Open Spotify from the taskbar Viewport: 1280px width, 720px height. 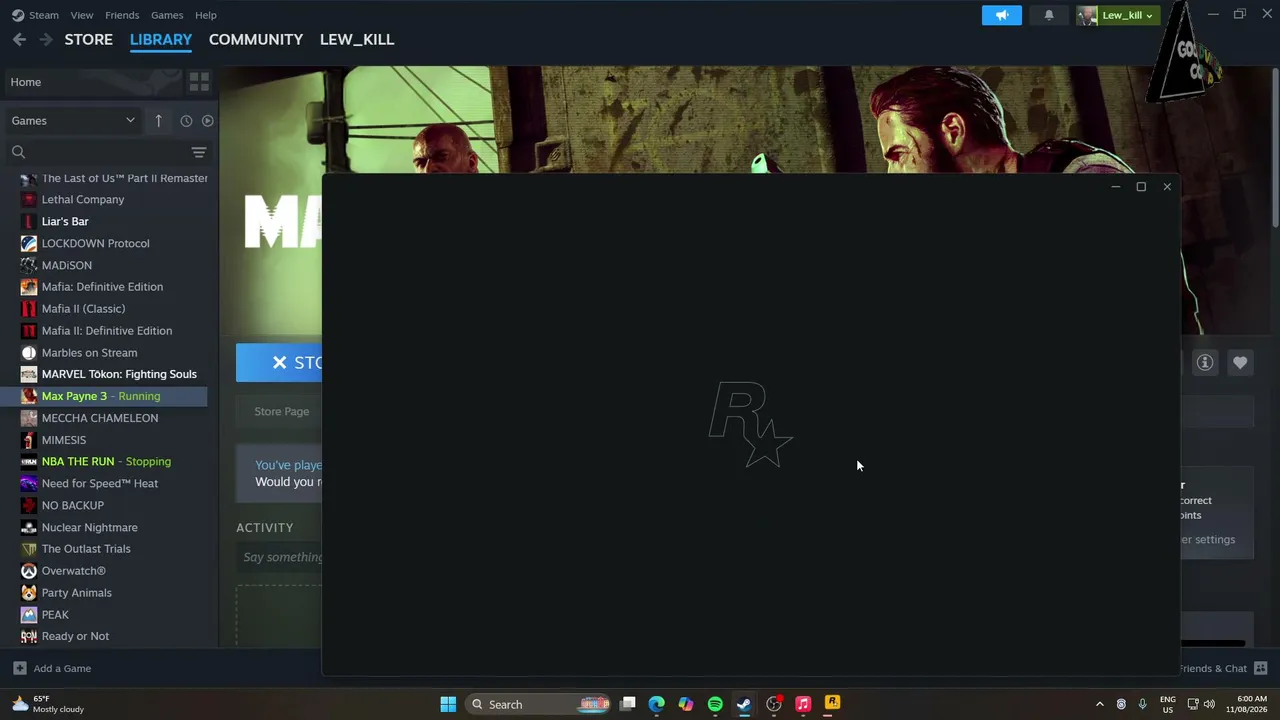(x=715, y=704)
